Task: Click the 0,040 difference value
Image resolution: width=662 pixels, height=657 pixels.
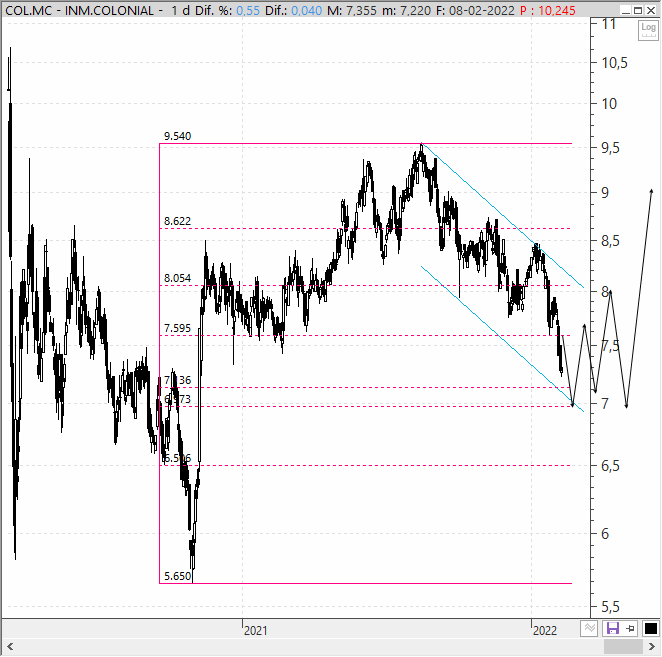Action: pos(307,10)
